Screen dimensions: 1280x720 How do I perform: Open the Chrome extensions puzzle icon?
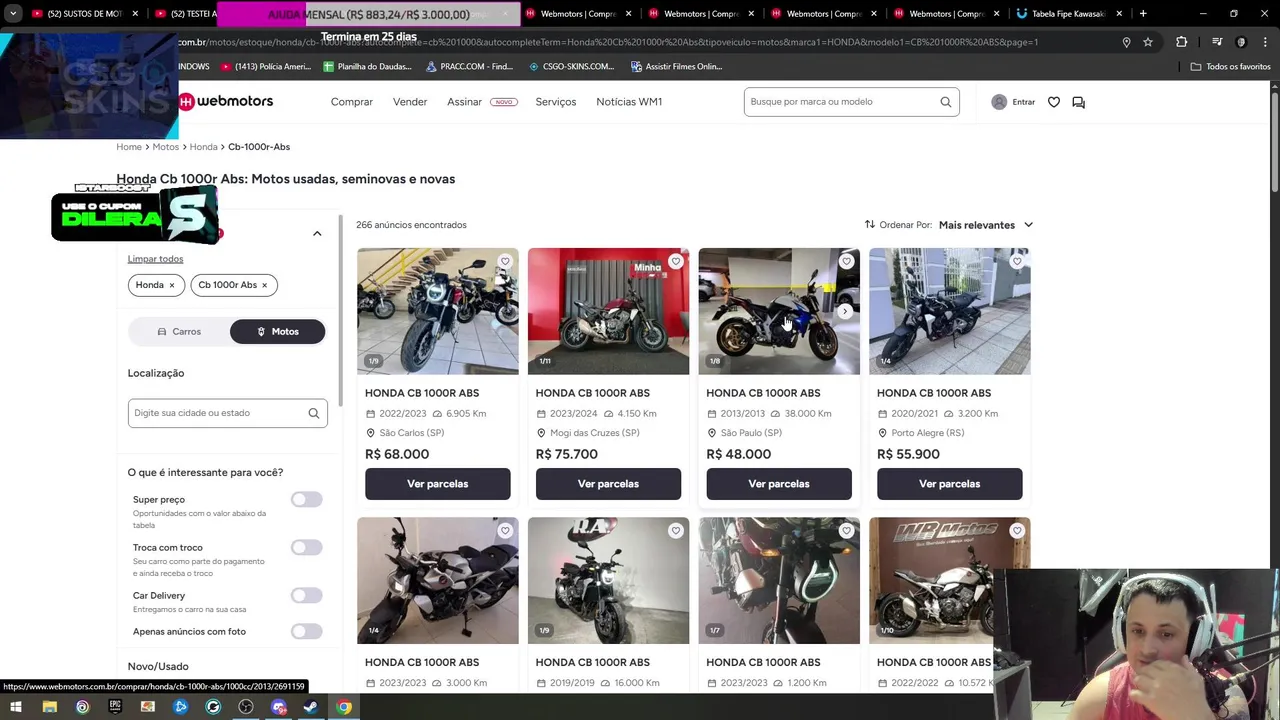(x=1182, y=42)
